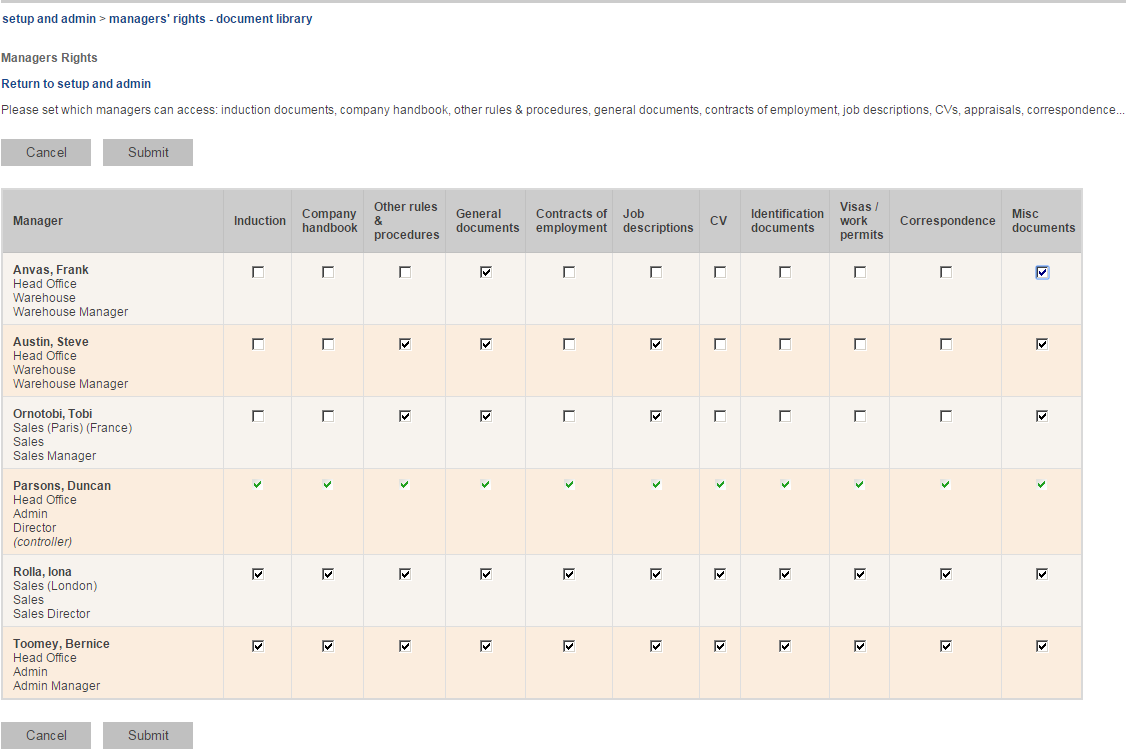Check Correspondence for Anvas, Frank
This screenshot has height=749, width=1126.
(946, 272)
